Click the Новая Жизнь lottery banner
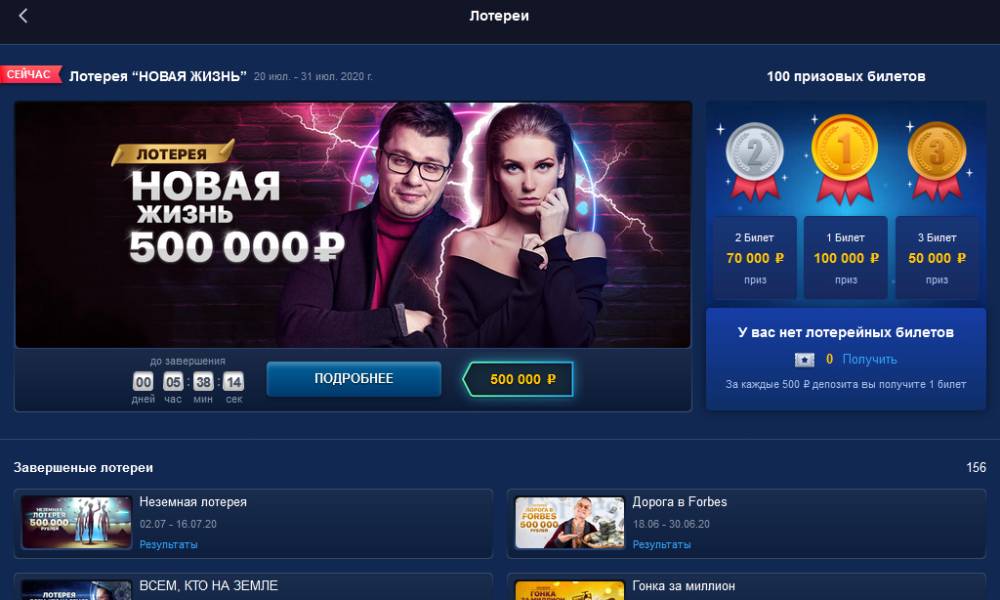 [353, 224]
